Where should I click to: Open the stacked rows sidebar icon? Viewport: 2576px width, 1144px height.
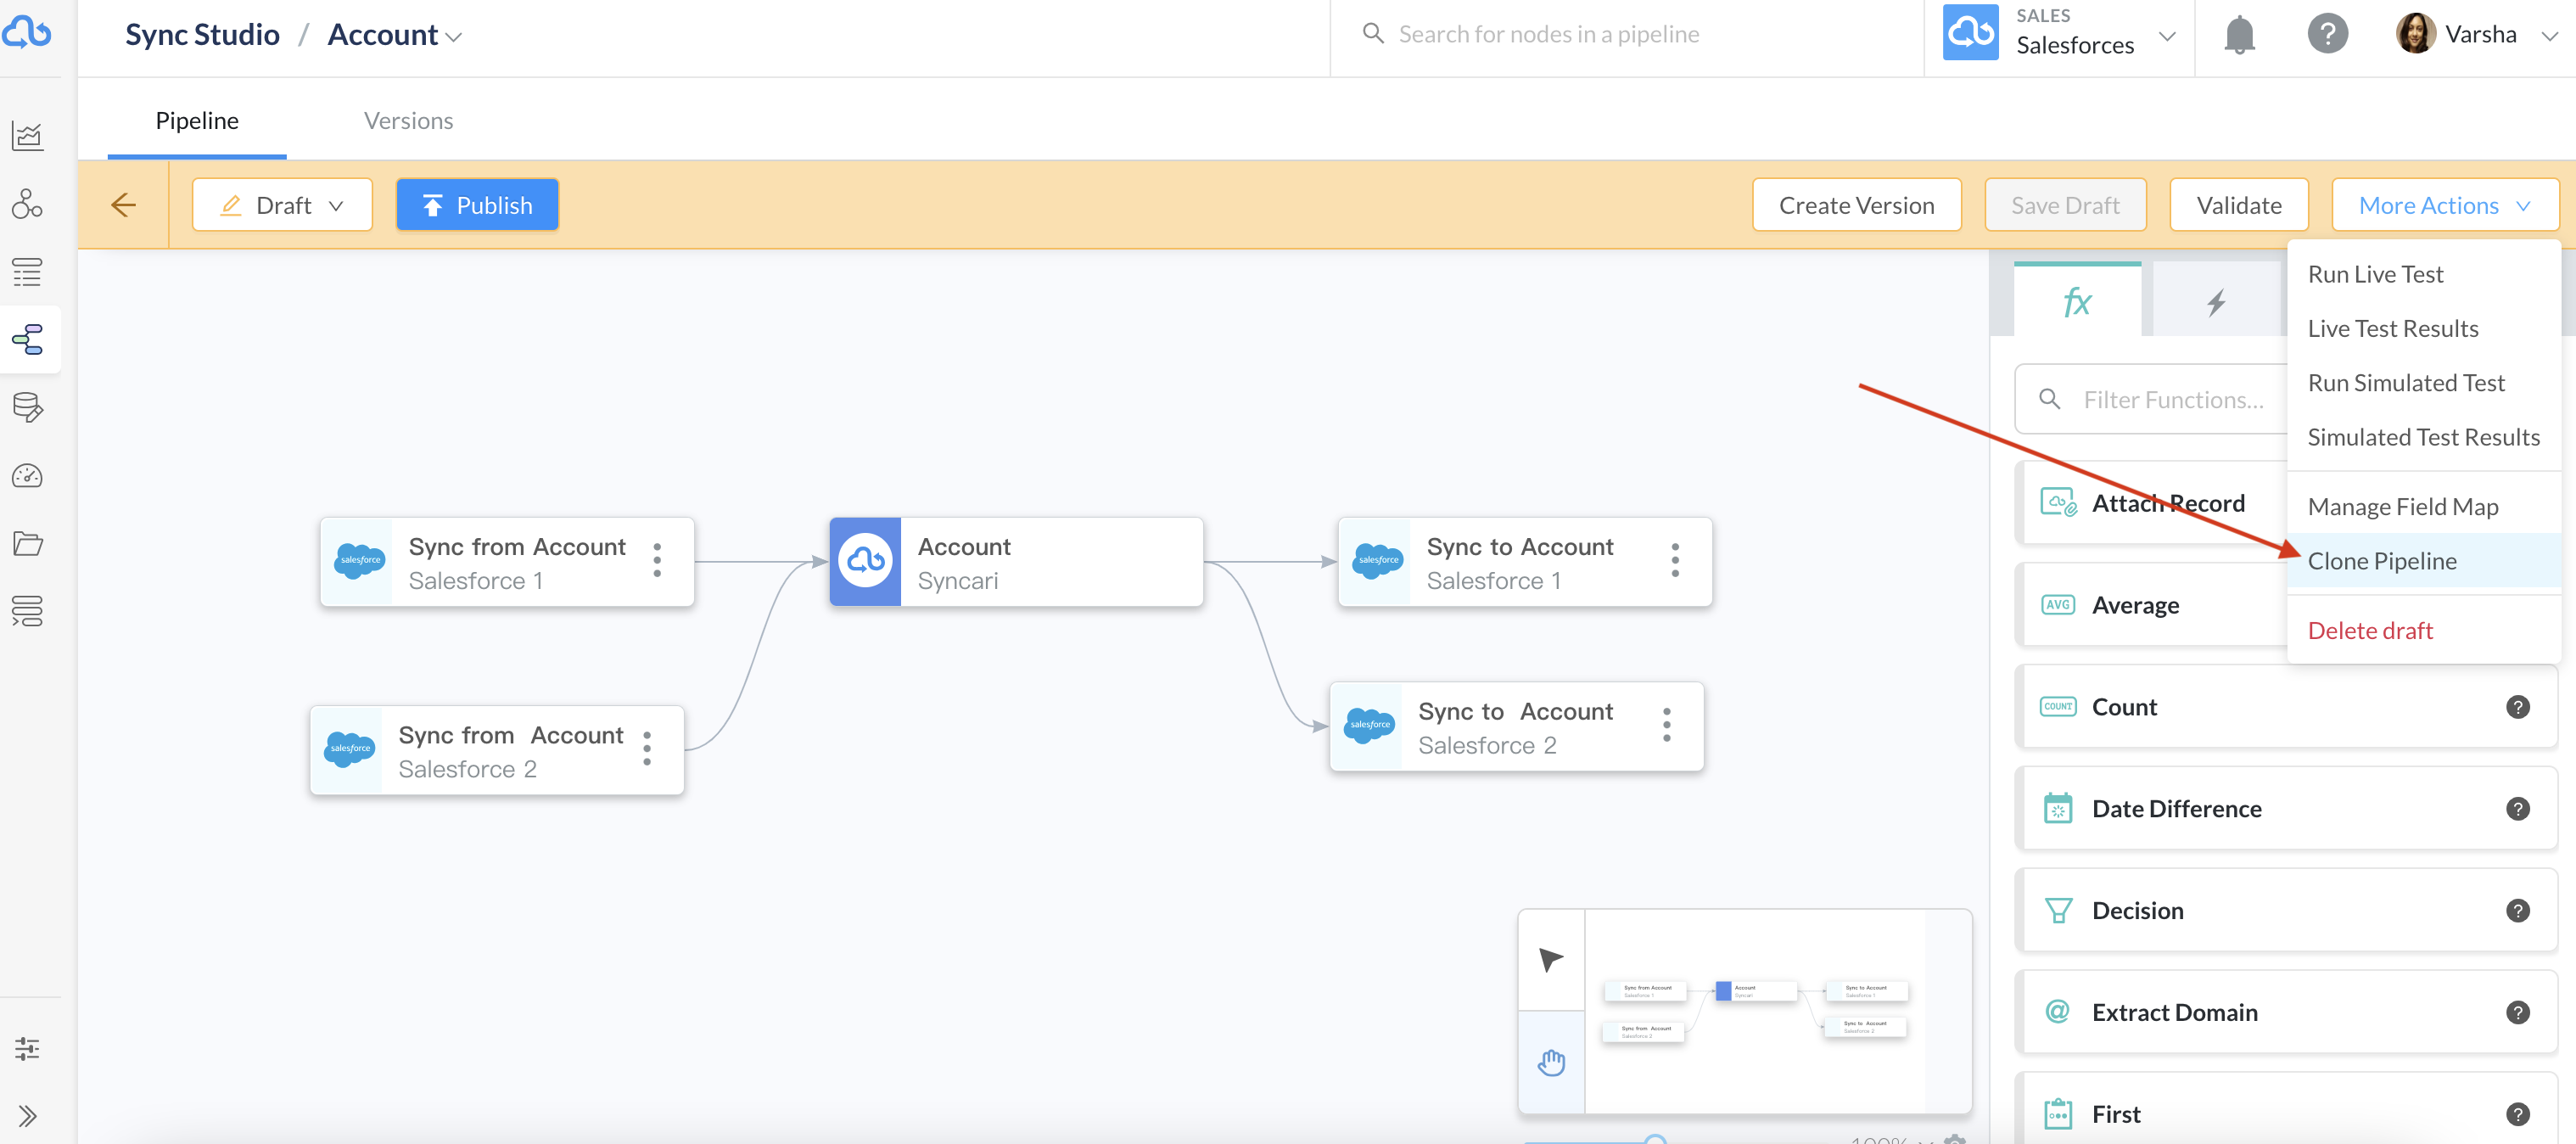(27, 611)
